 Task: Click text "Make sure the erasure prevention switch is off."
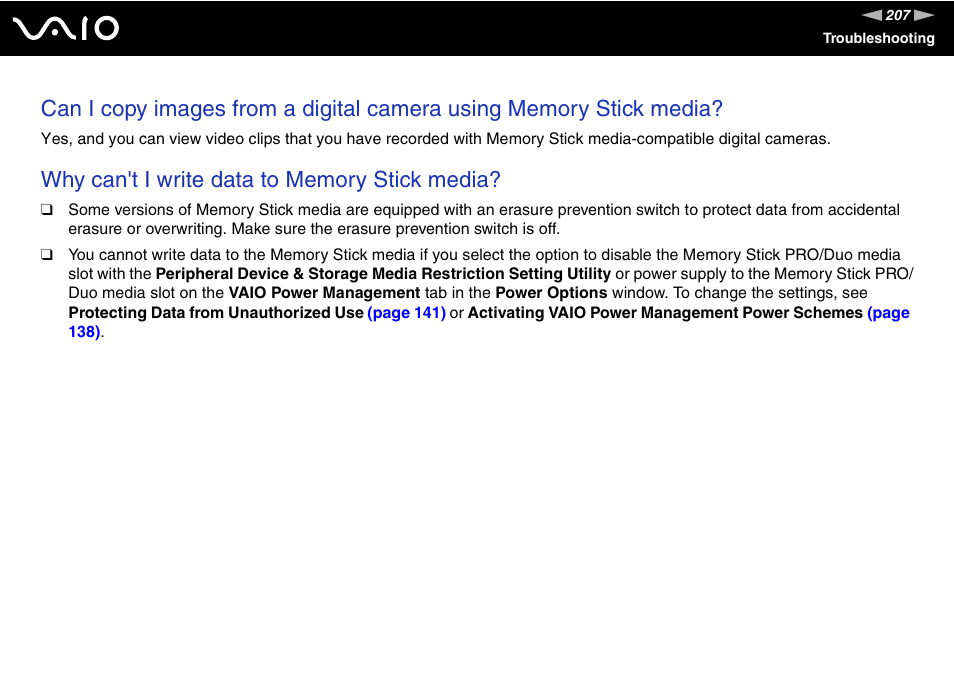point(395,229)
